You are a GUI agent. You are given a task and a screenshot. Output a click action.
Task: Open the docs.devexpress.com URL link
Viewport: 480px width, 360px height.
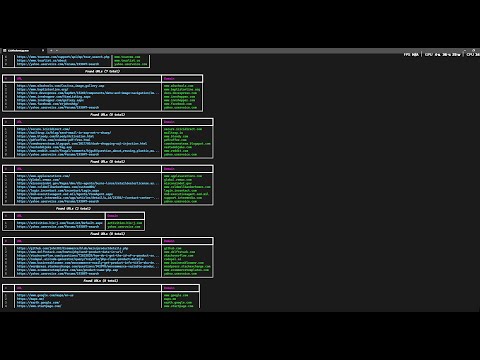click(88, 93)
